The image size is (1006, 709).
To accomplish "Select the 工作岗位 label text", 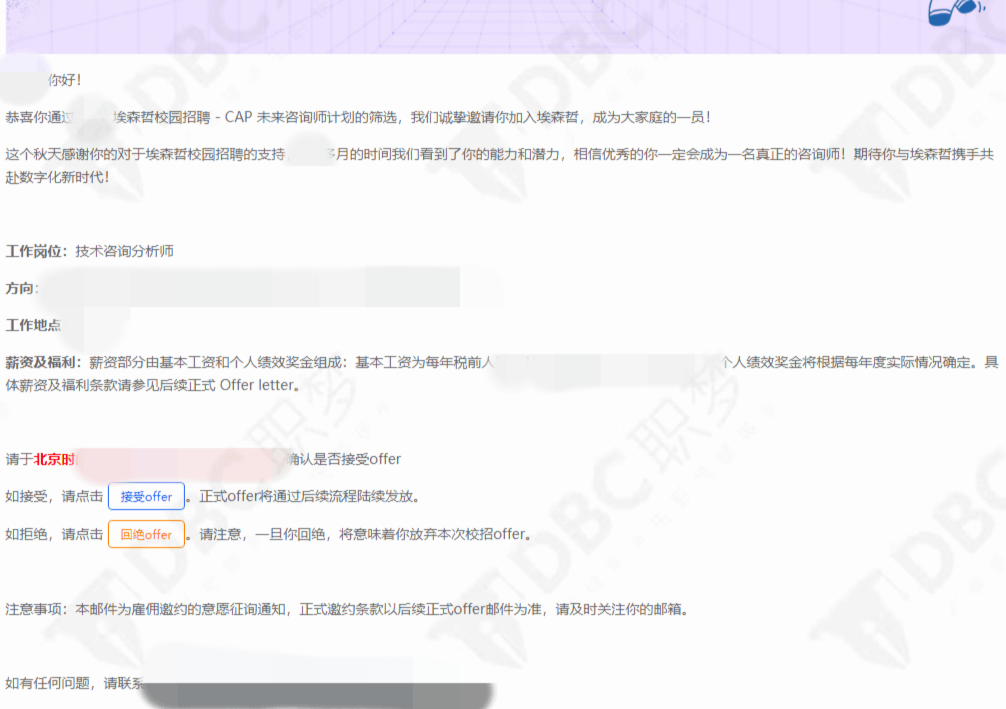I will tap(35, 252).
